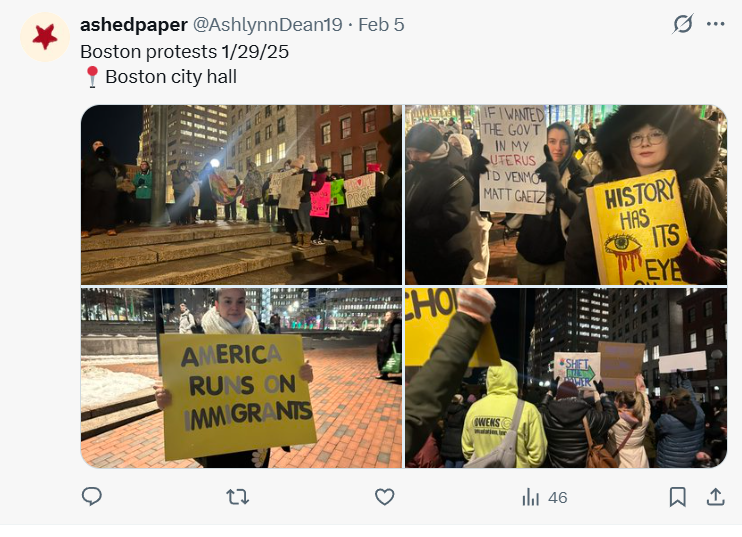Click the reply speech bubble icon
This screenshot has width=742, height=537.
[92, 497]
